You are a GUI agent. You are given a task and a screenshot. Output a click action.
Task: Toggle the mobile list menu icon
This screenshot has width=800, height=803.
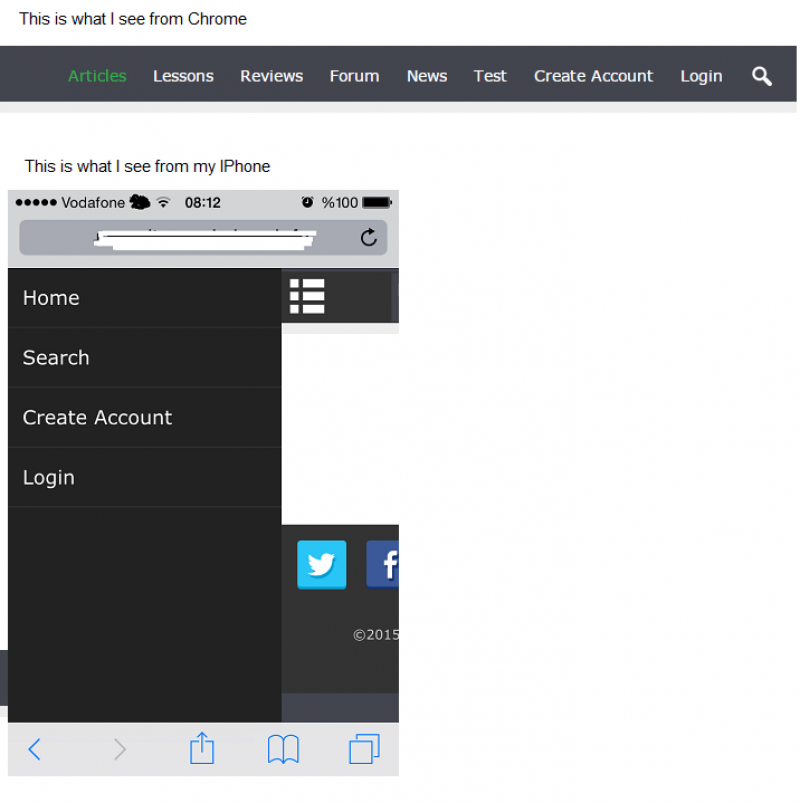(x=307, y=296)
